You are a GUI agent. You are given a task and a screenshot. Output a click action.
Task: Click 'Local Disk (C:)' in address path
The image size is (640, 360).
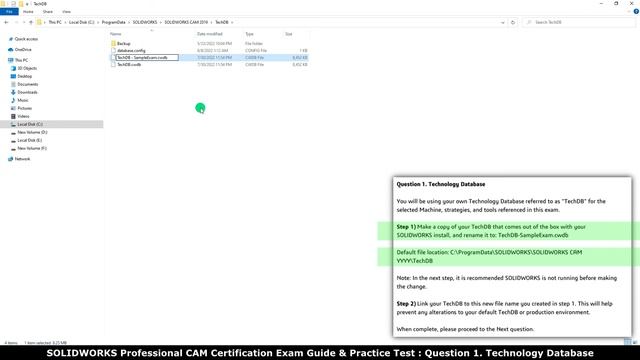point(81,22)
